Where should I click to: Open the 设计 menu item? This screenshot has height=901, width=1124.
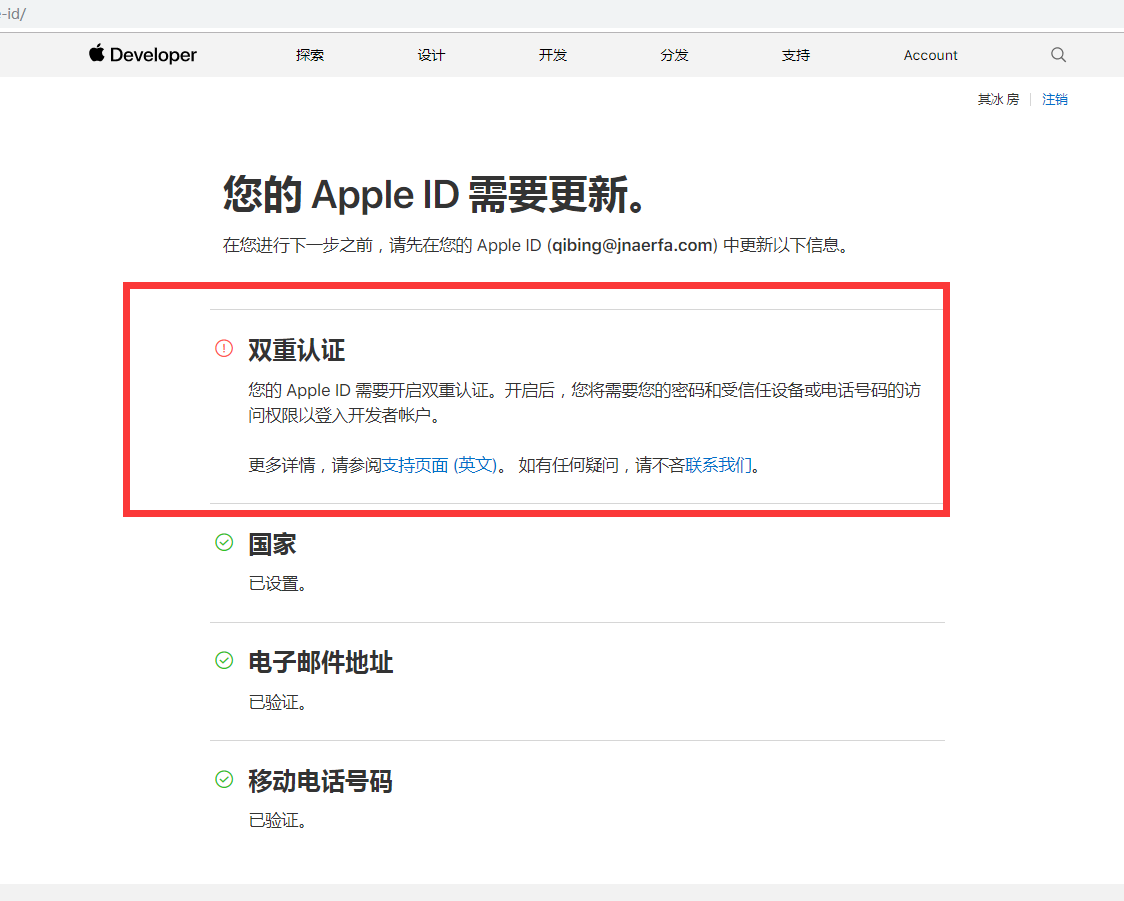pos(431,55)
